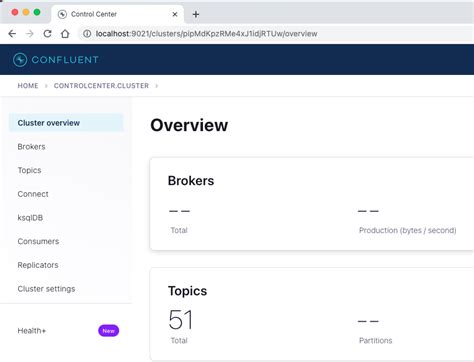This screenshot has height=362, width=474.
Task: Click the CONFLUENT wordmark
Action: pyautogui.click(x=65, y=60)
